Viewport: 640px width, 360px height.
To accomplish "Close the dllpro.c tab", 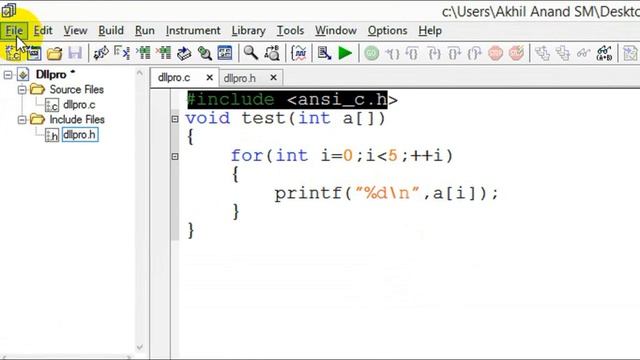I will 209,78.
